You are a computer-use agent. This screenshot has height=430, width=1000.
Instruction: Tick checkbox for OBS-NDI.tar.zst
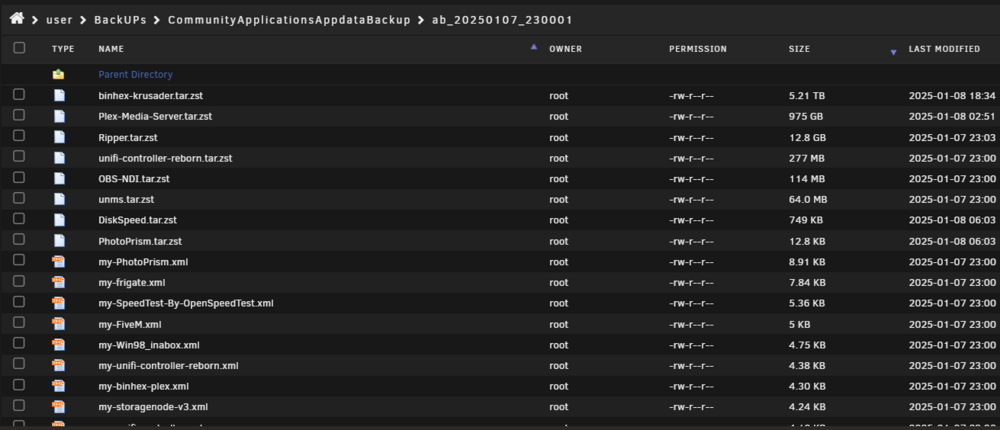coord(19,177)
